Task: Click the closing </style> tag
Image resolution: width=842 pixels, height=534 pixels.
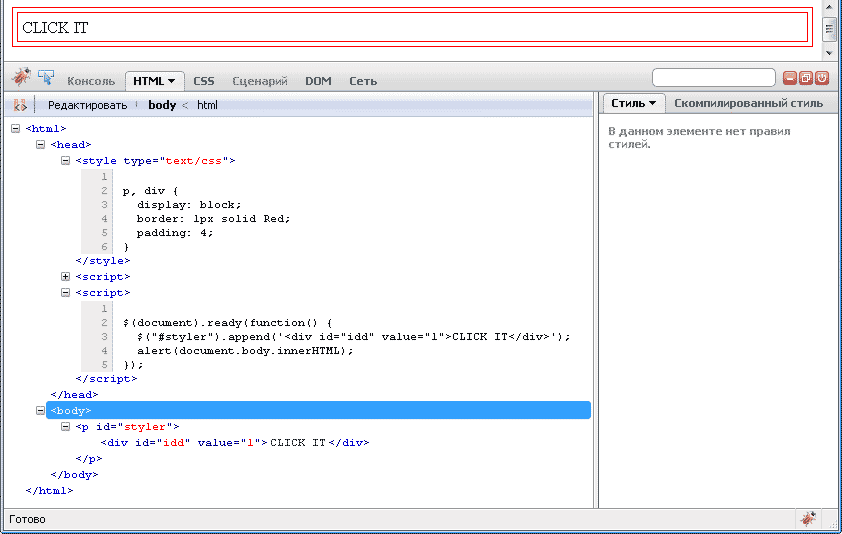Action: (x=103, y=261)
